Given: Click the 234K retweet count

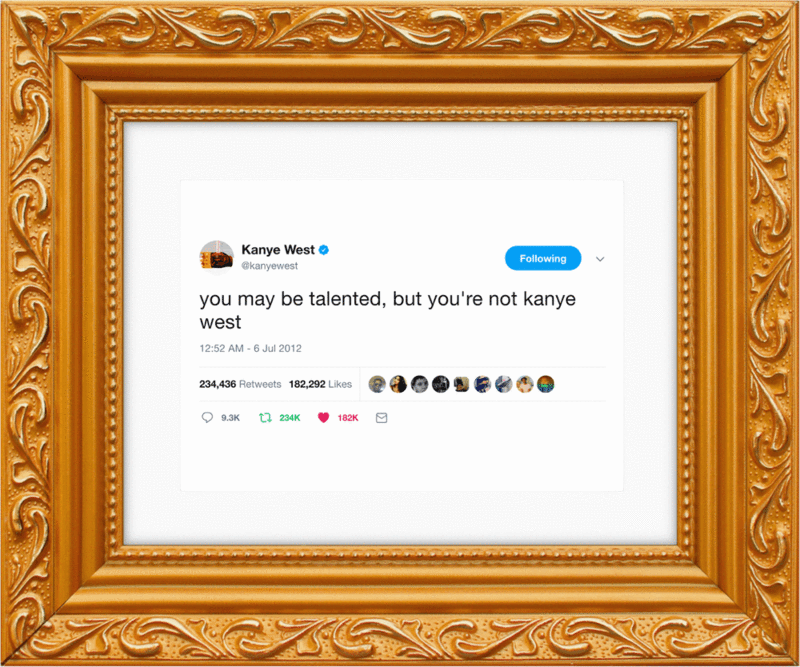Looking at the screenshot, I should click(x=290, y=418).
